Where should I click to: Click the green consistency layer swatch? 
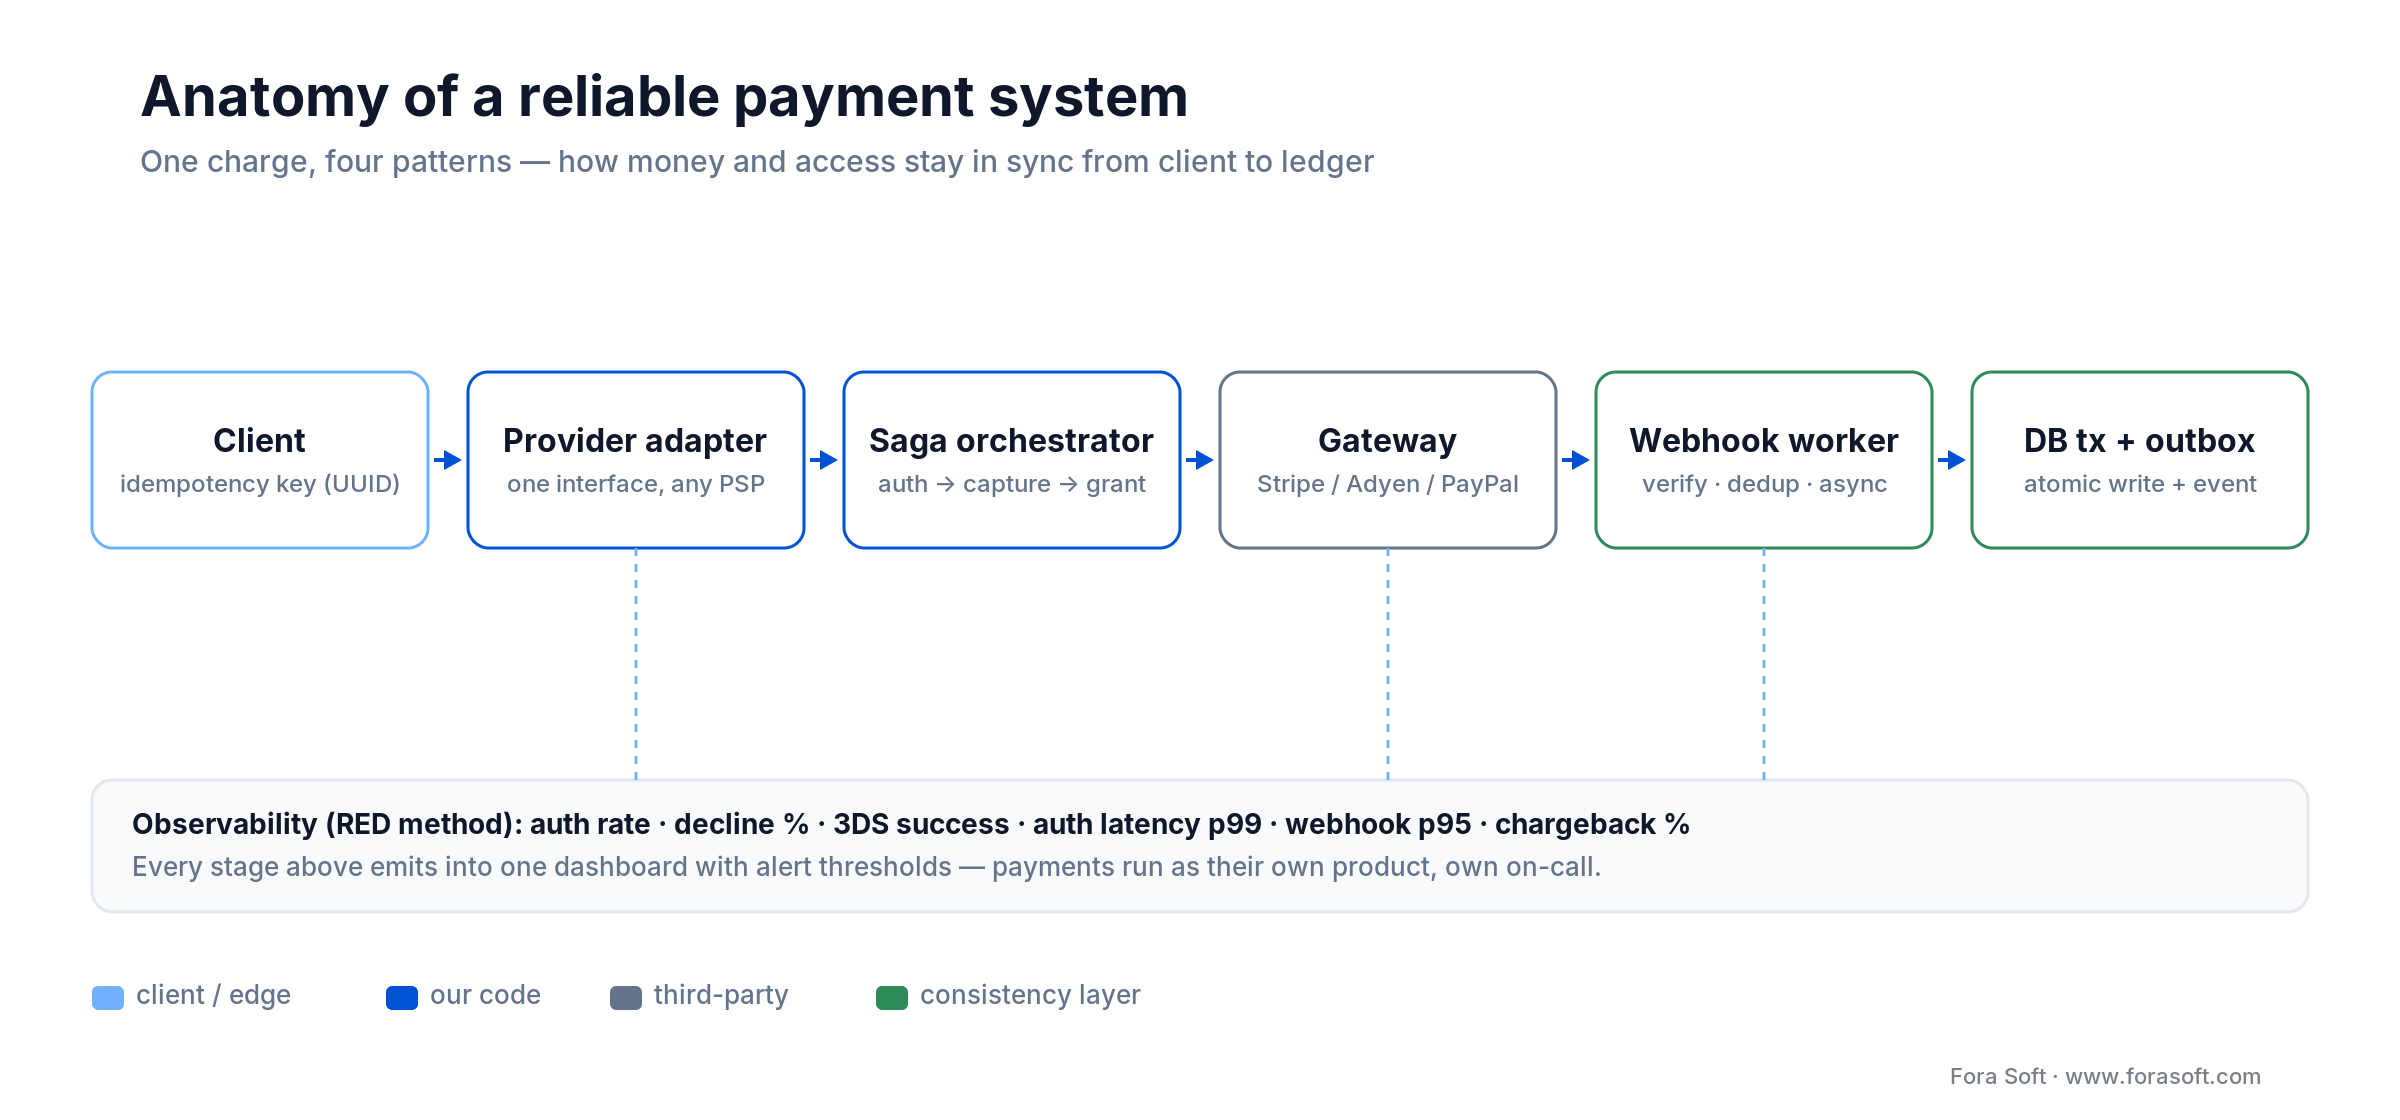(x=892, y=998)
